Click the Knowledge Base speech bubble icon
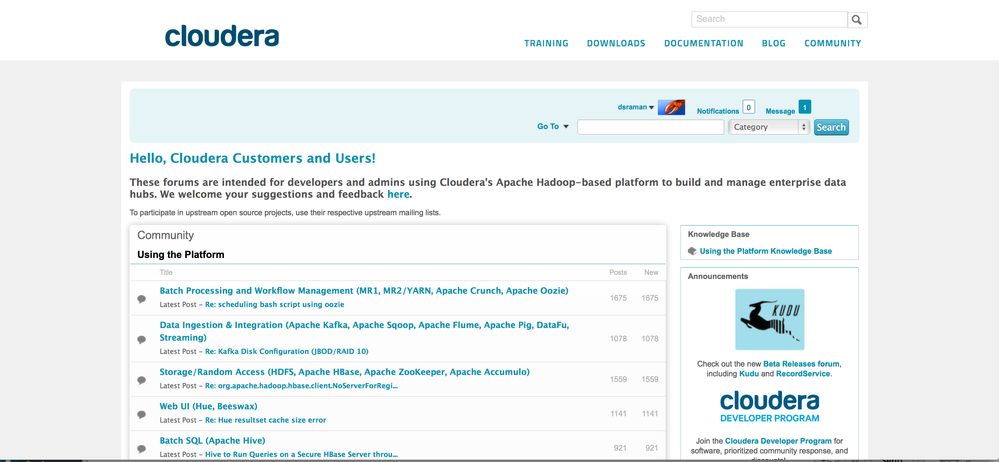Image resolution: width=999 pixels, height=462 pixels. coord(692,251)
